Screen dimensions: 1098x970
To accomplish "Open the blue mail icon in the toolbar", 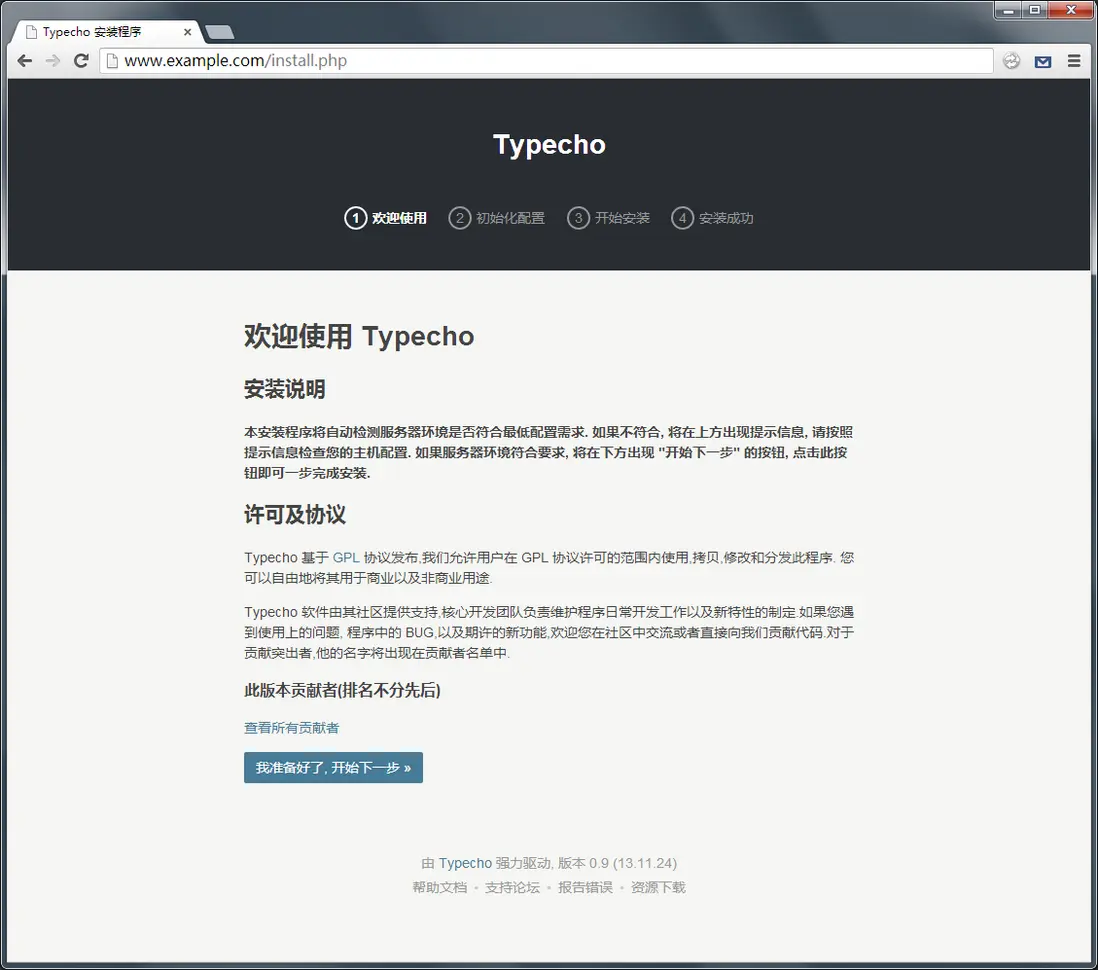I will 1042,60.
